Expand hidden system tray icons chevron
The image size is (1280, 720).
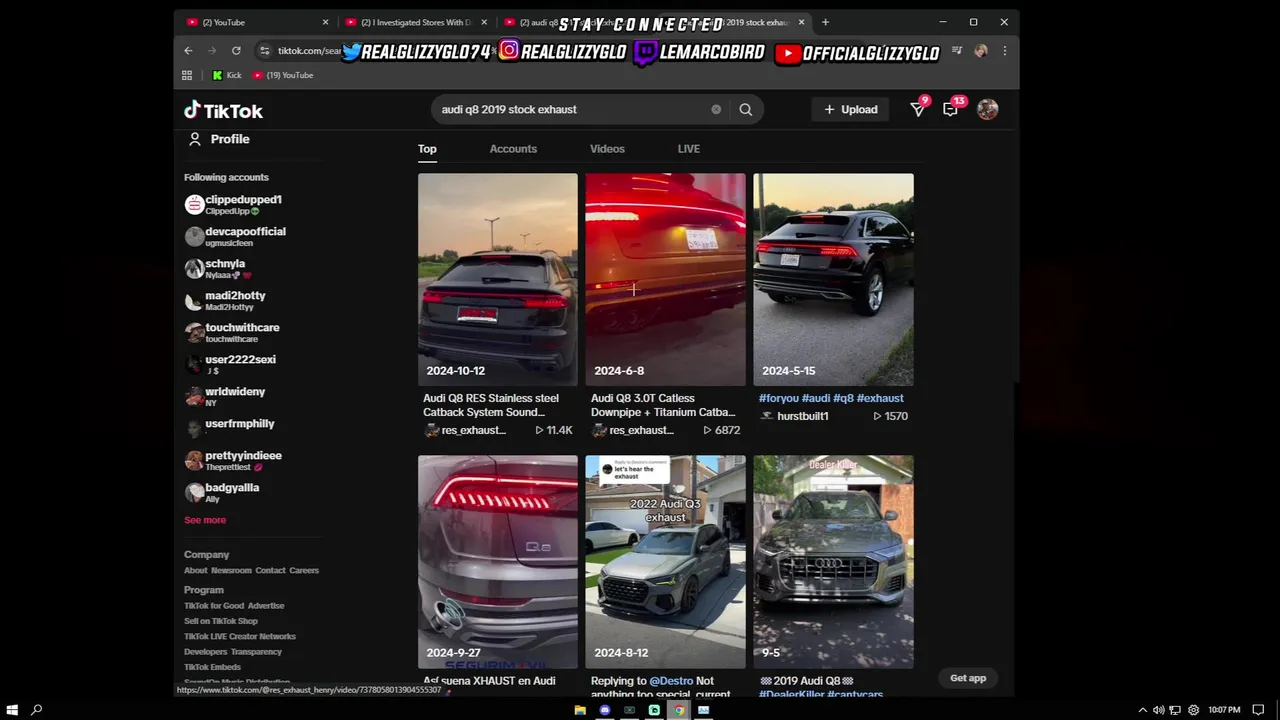pos(1143,710)
